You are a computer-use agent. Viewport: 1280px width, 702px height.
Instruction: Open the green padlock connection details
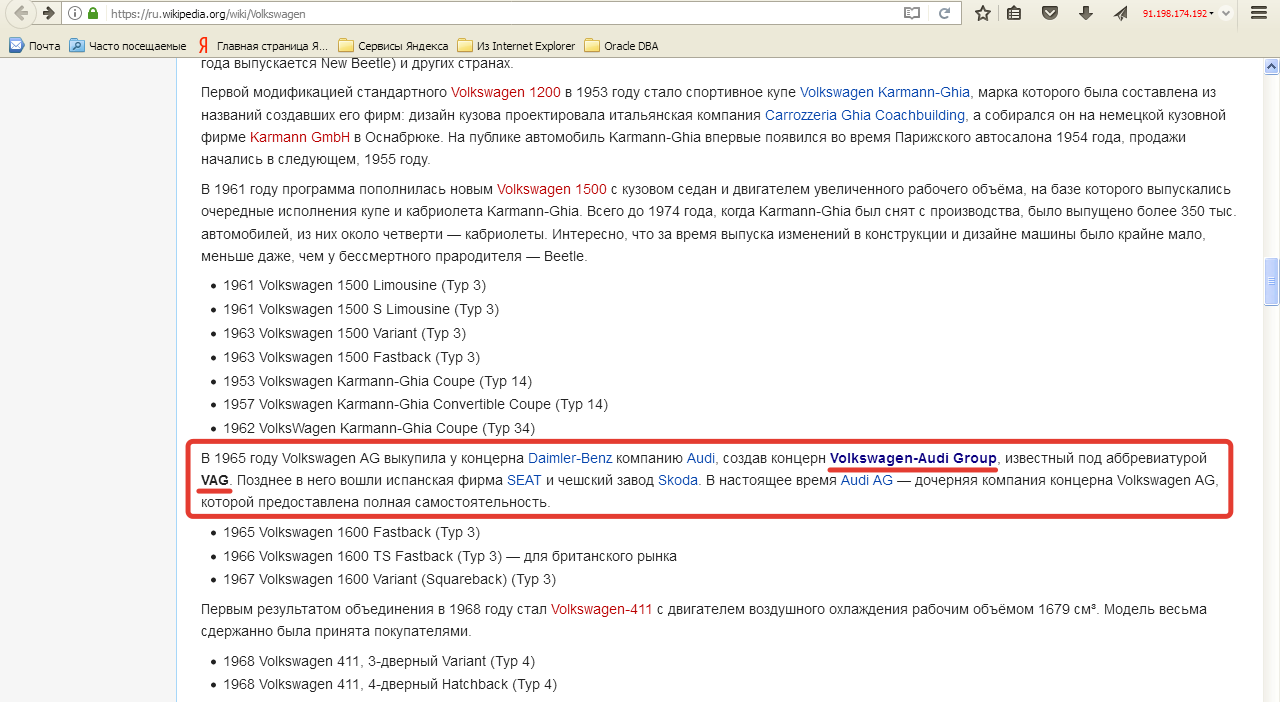point(93,14)
